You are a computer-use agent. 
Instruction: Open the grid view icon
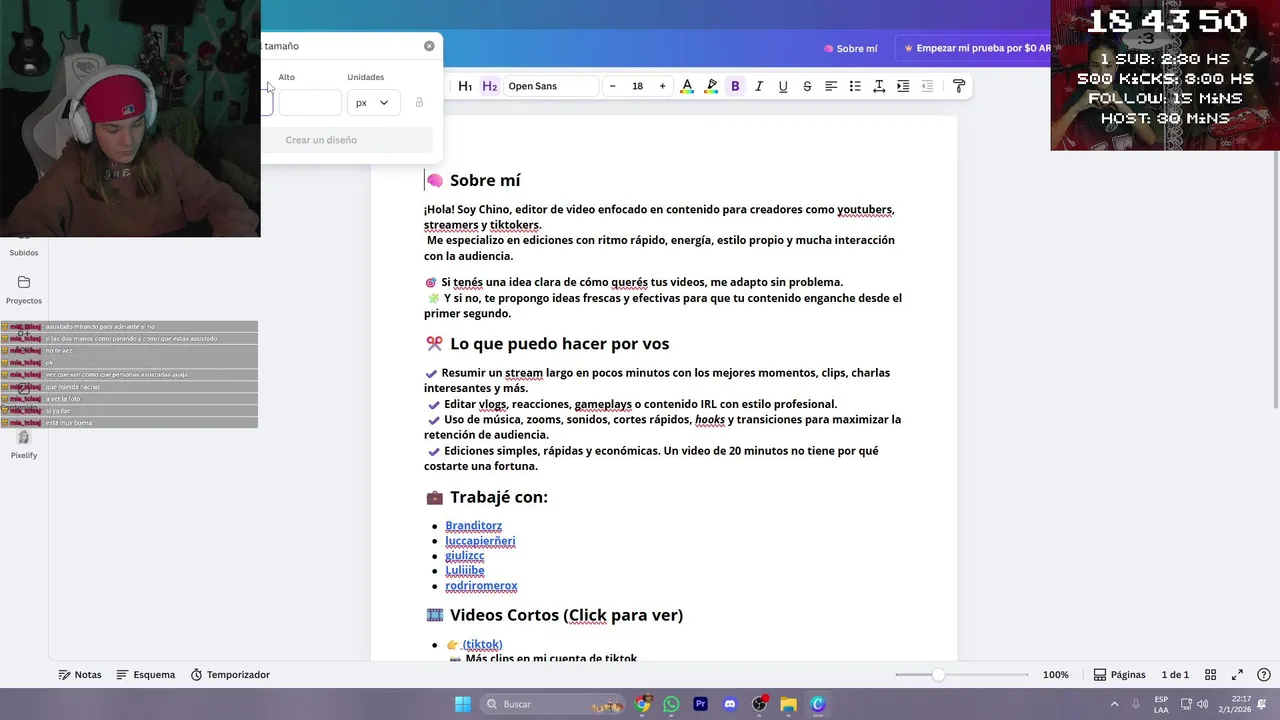(x=1210, y=675)
